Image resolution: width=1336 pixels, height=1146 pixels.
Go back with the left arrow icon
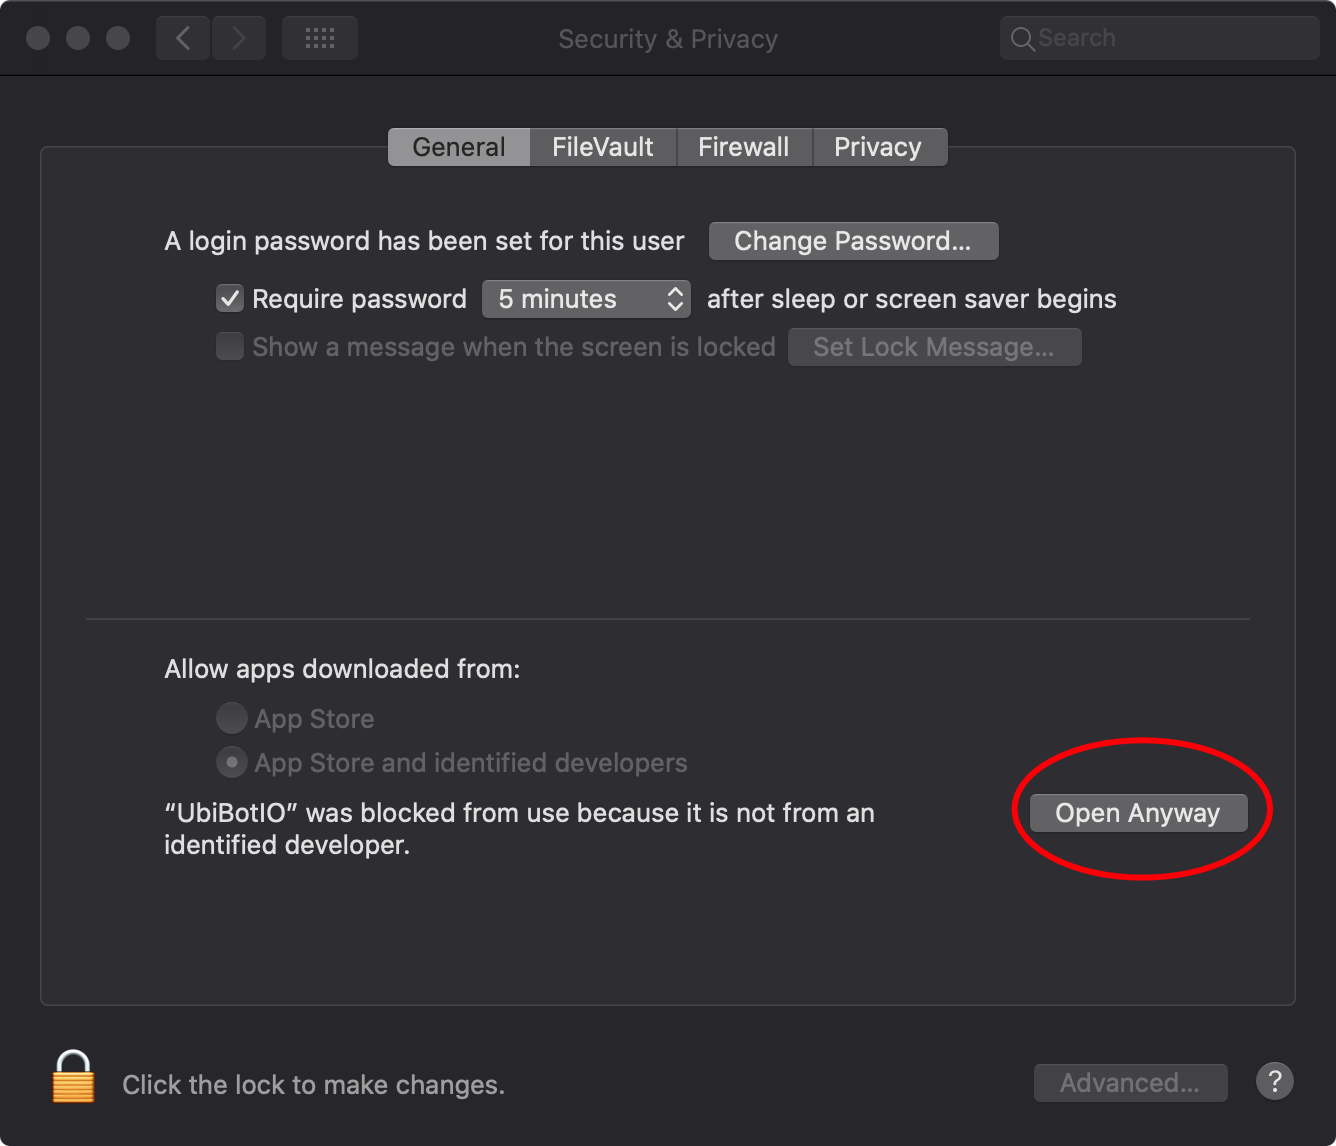click(183, 38)
